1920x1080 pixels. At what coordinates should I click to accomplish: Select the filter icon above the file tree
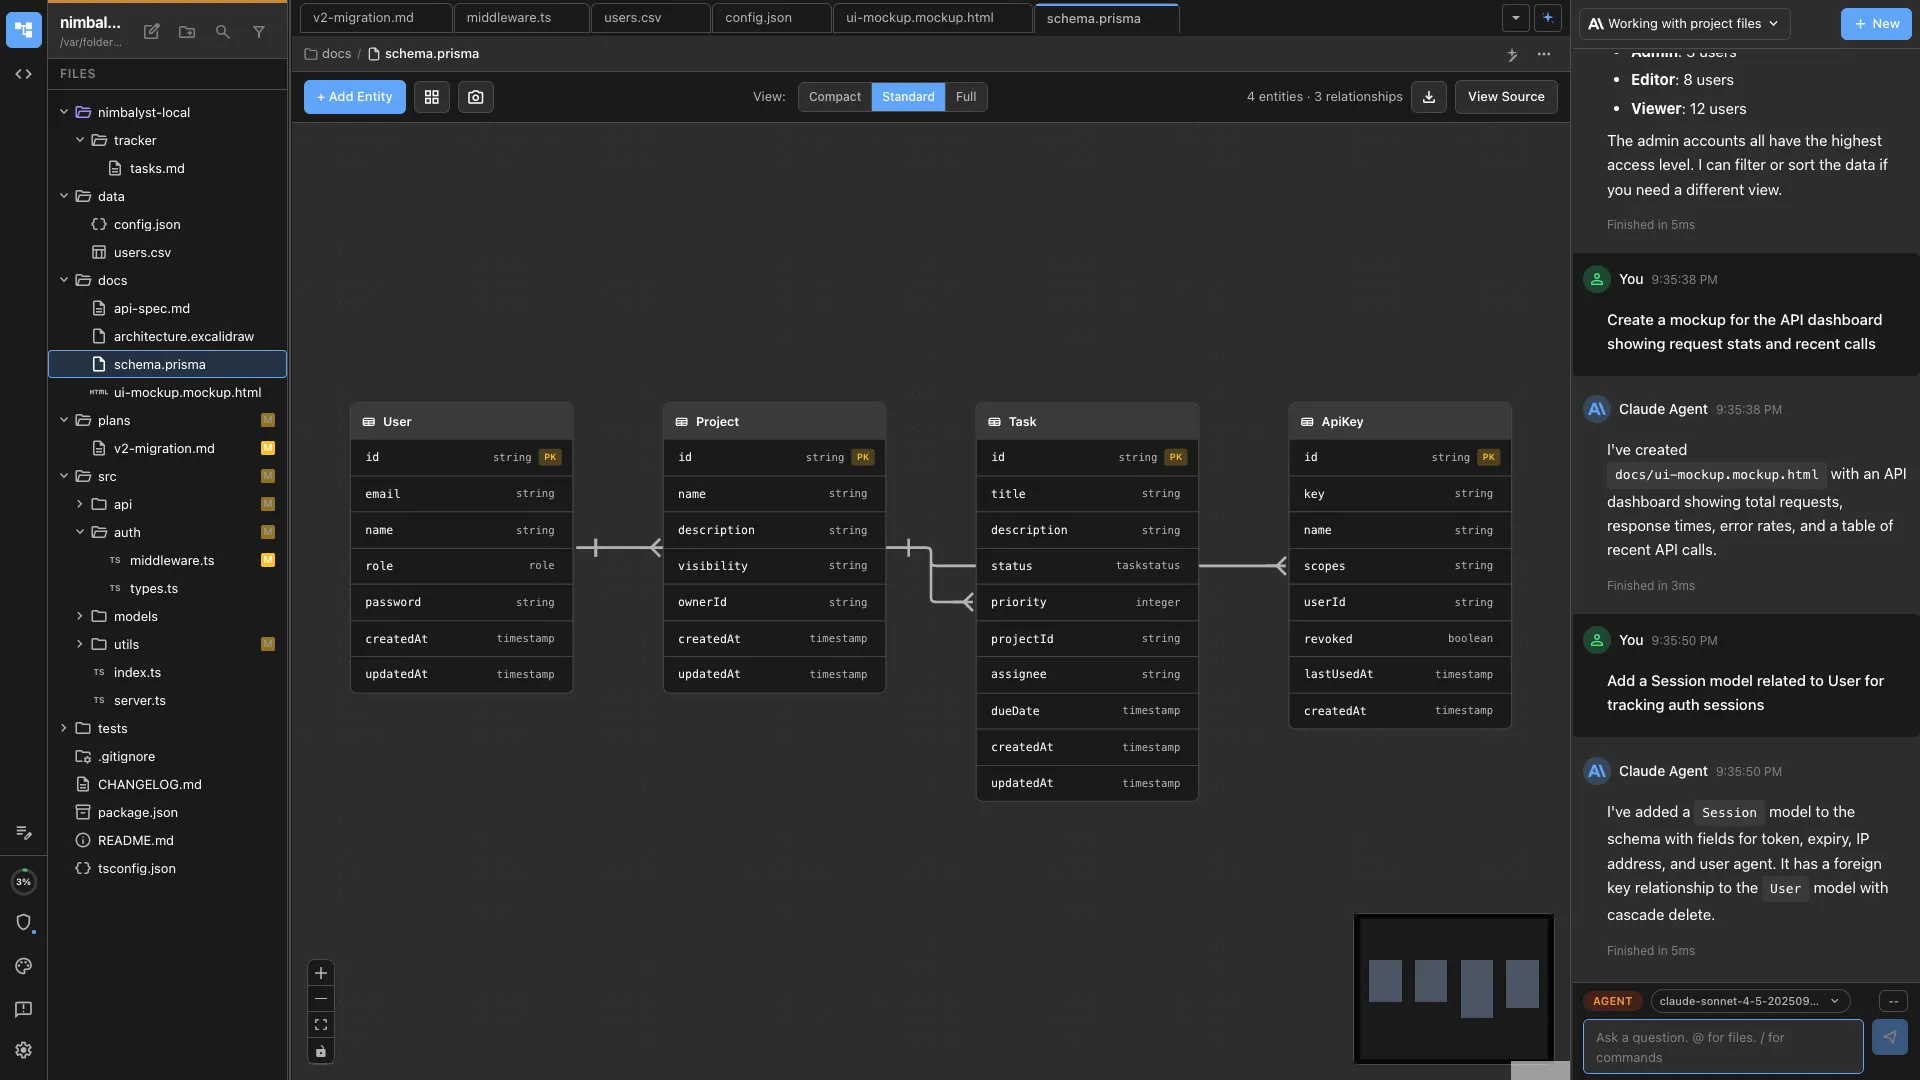click(259, 32)
